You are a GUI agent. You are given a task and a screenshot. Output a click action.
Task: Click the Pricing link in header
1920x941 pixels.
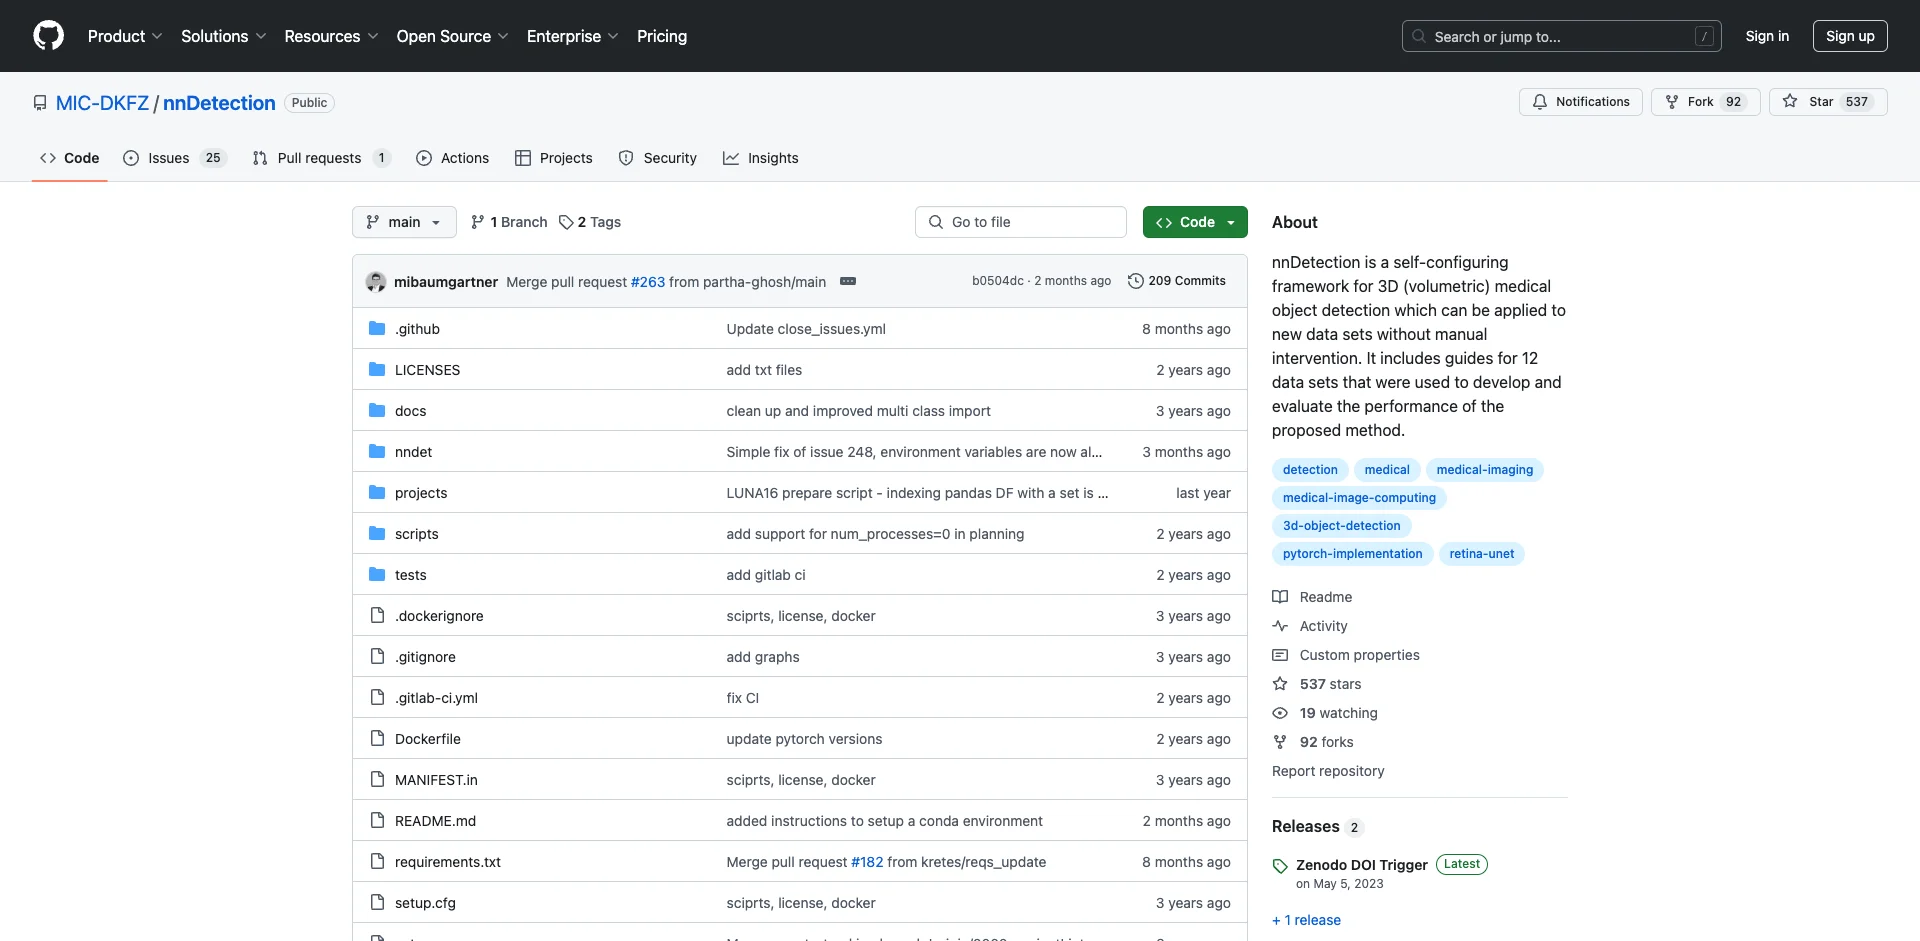pos(662,36)
